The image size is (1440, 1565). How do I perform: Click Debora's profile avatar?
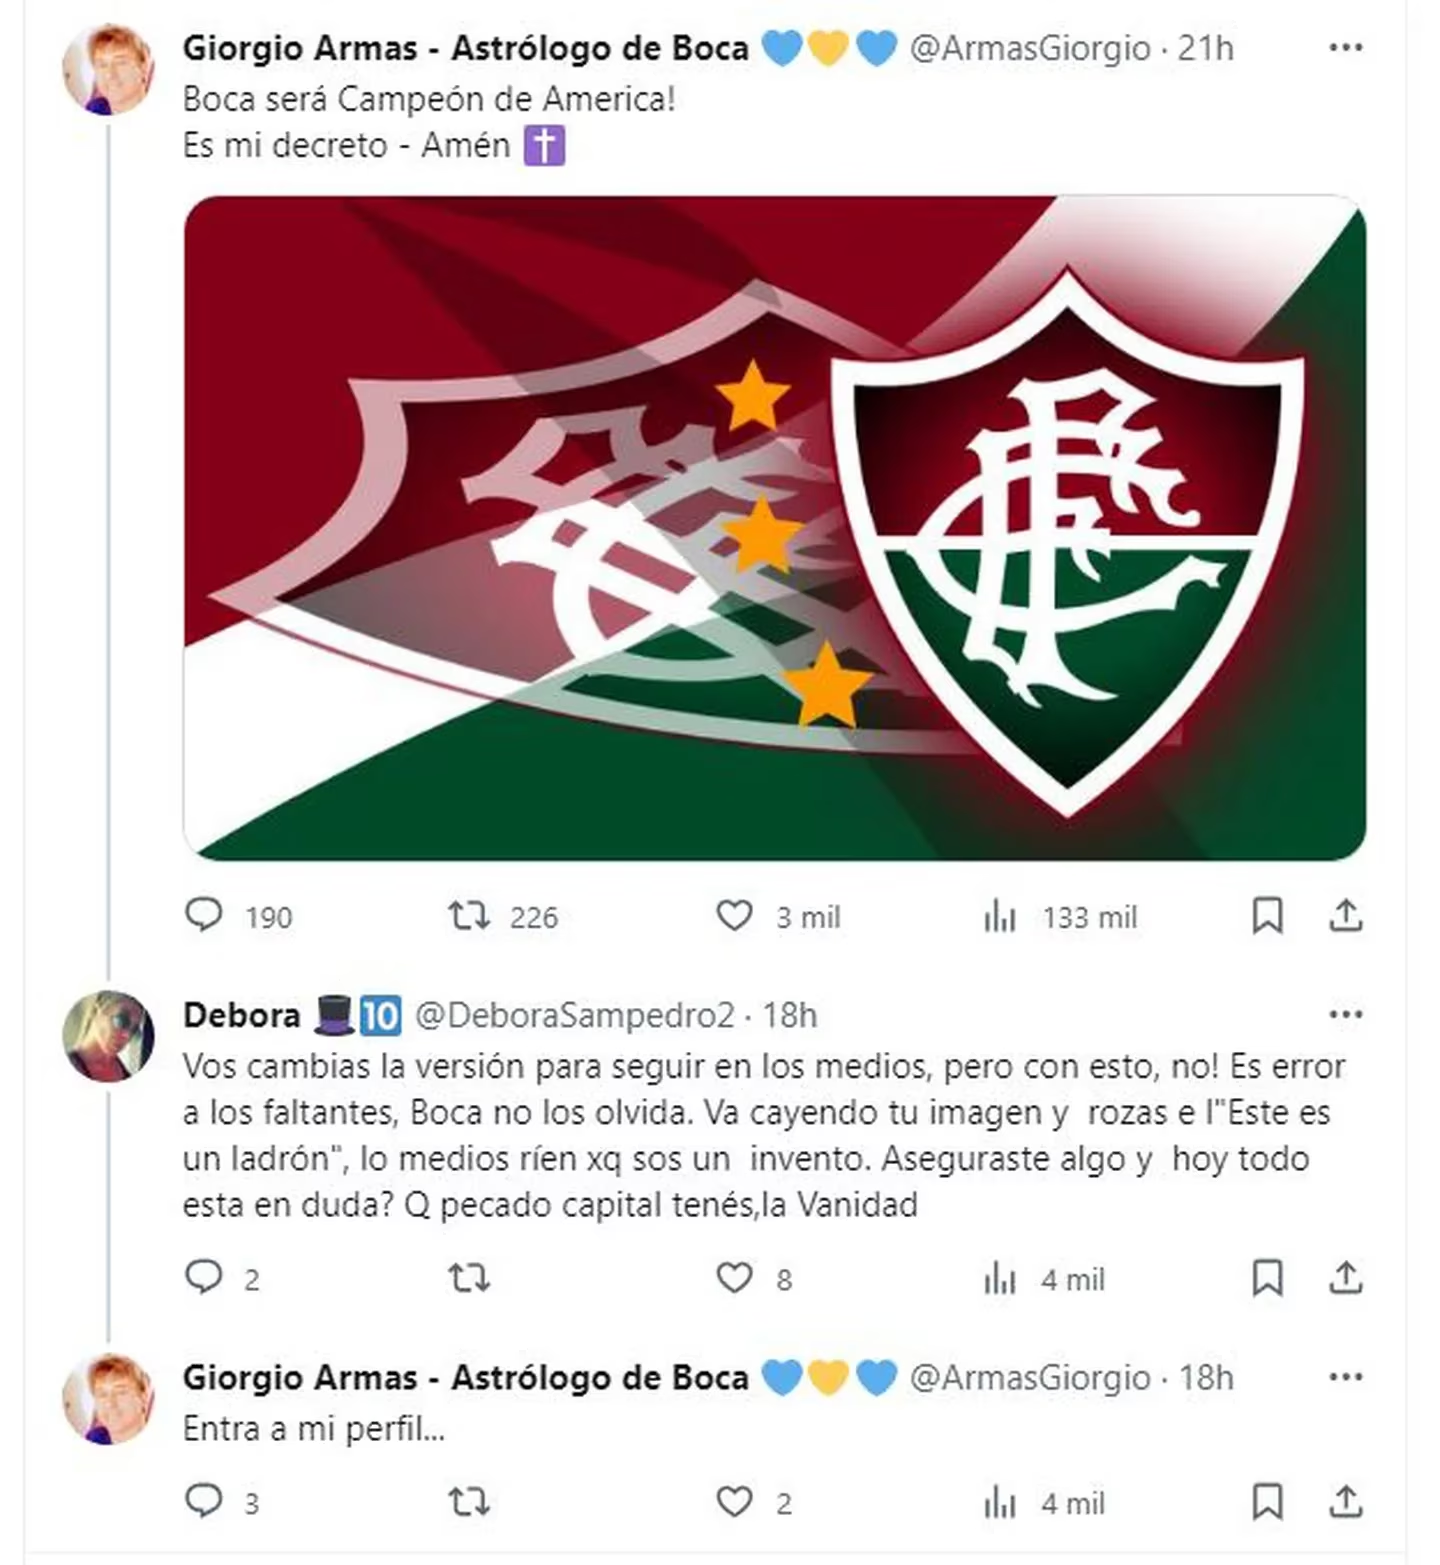tap(108, 1036)
